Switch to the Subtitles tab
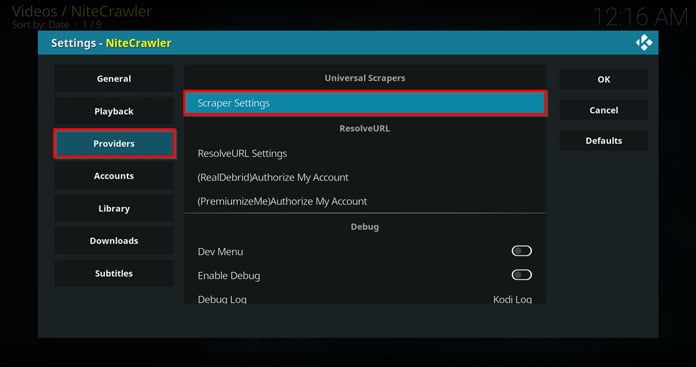Image resolution: width=696 pixels, height=367 pixels. click(114, 273)
